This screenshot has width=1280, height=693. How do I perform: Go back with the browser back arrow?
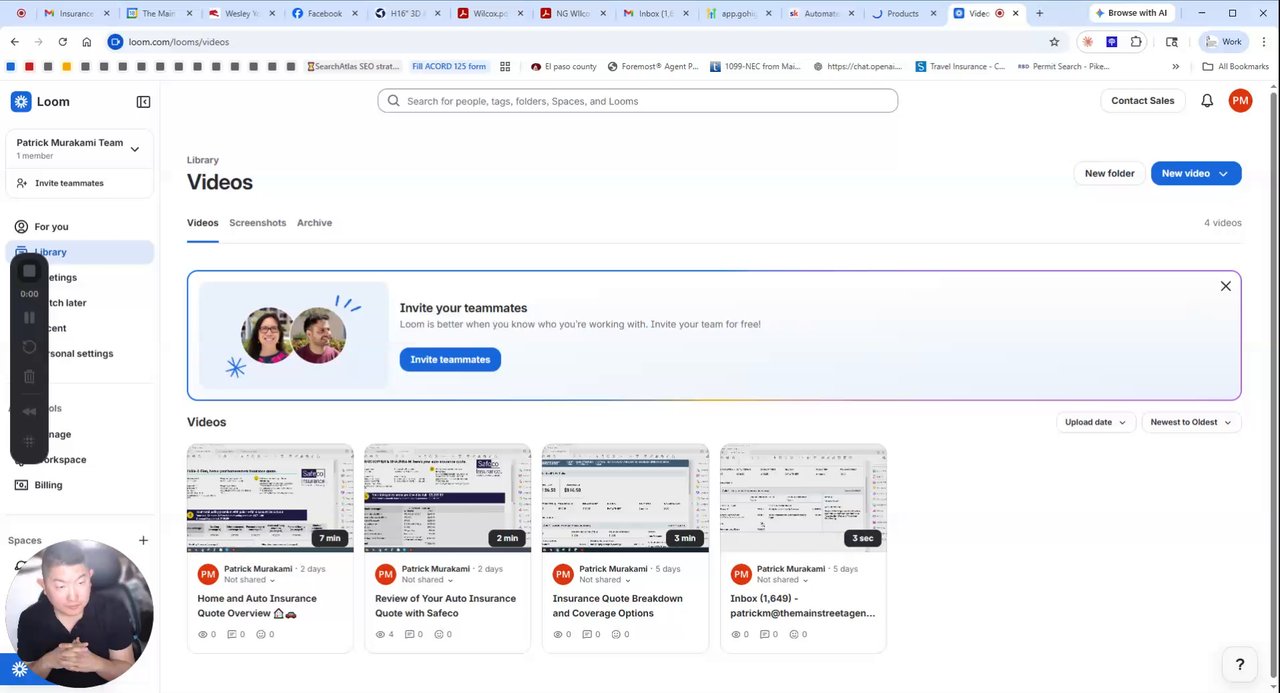pos(14,42)
